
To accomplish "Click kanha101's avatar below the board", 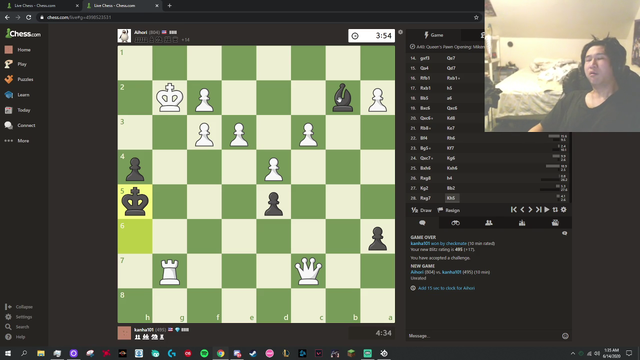I will 124,333.
